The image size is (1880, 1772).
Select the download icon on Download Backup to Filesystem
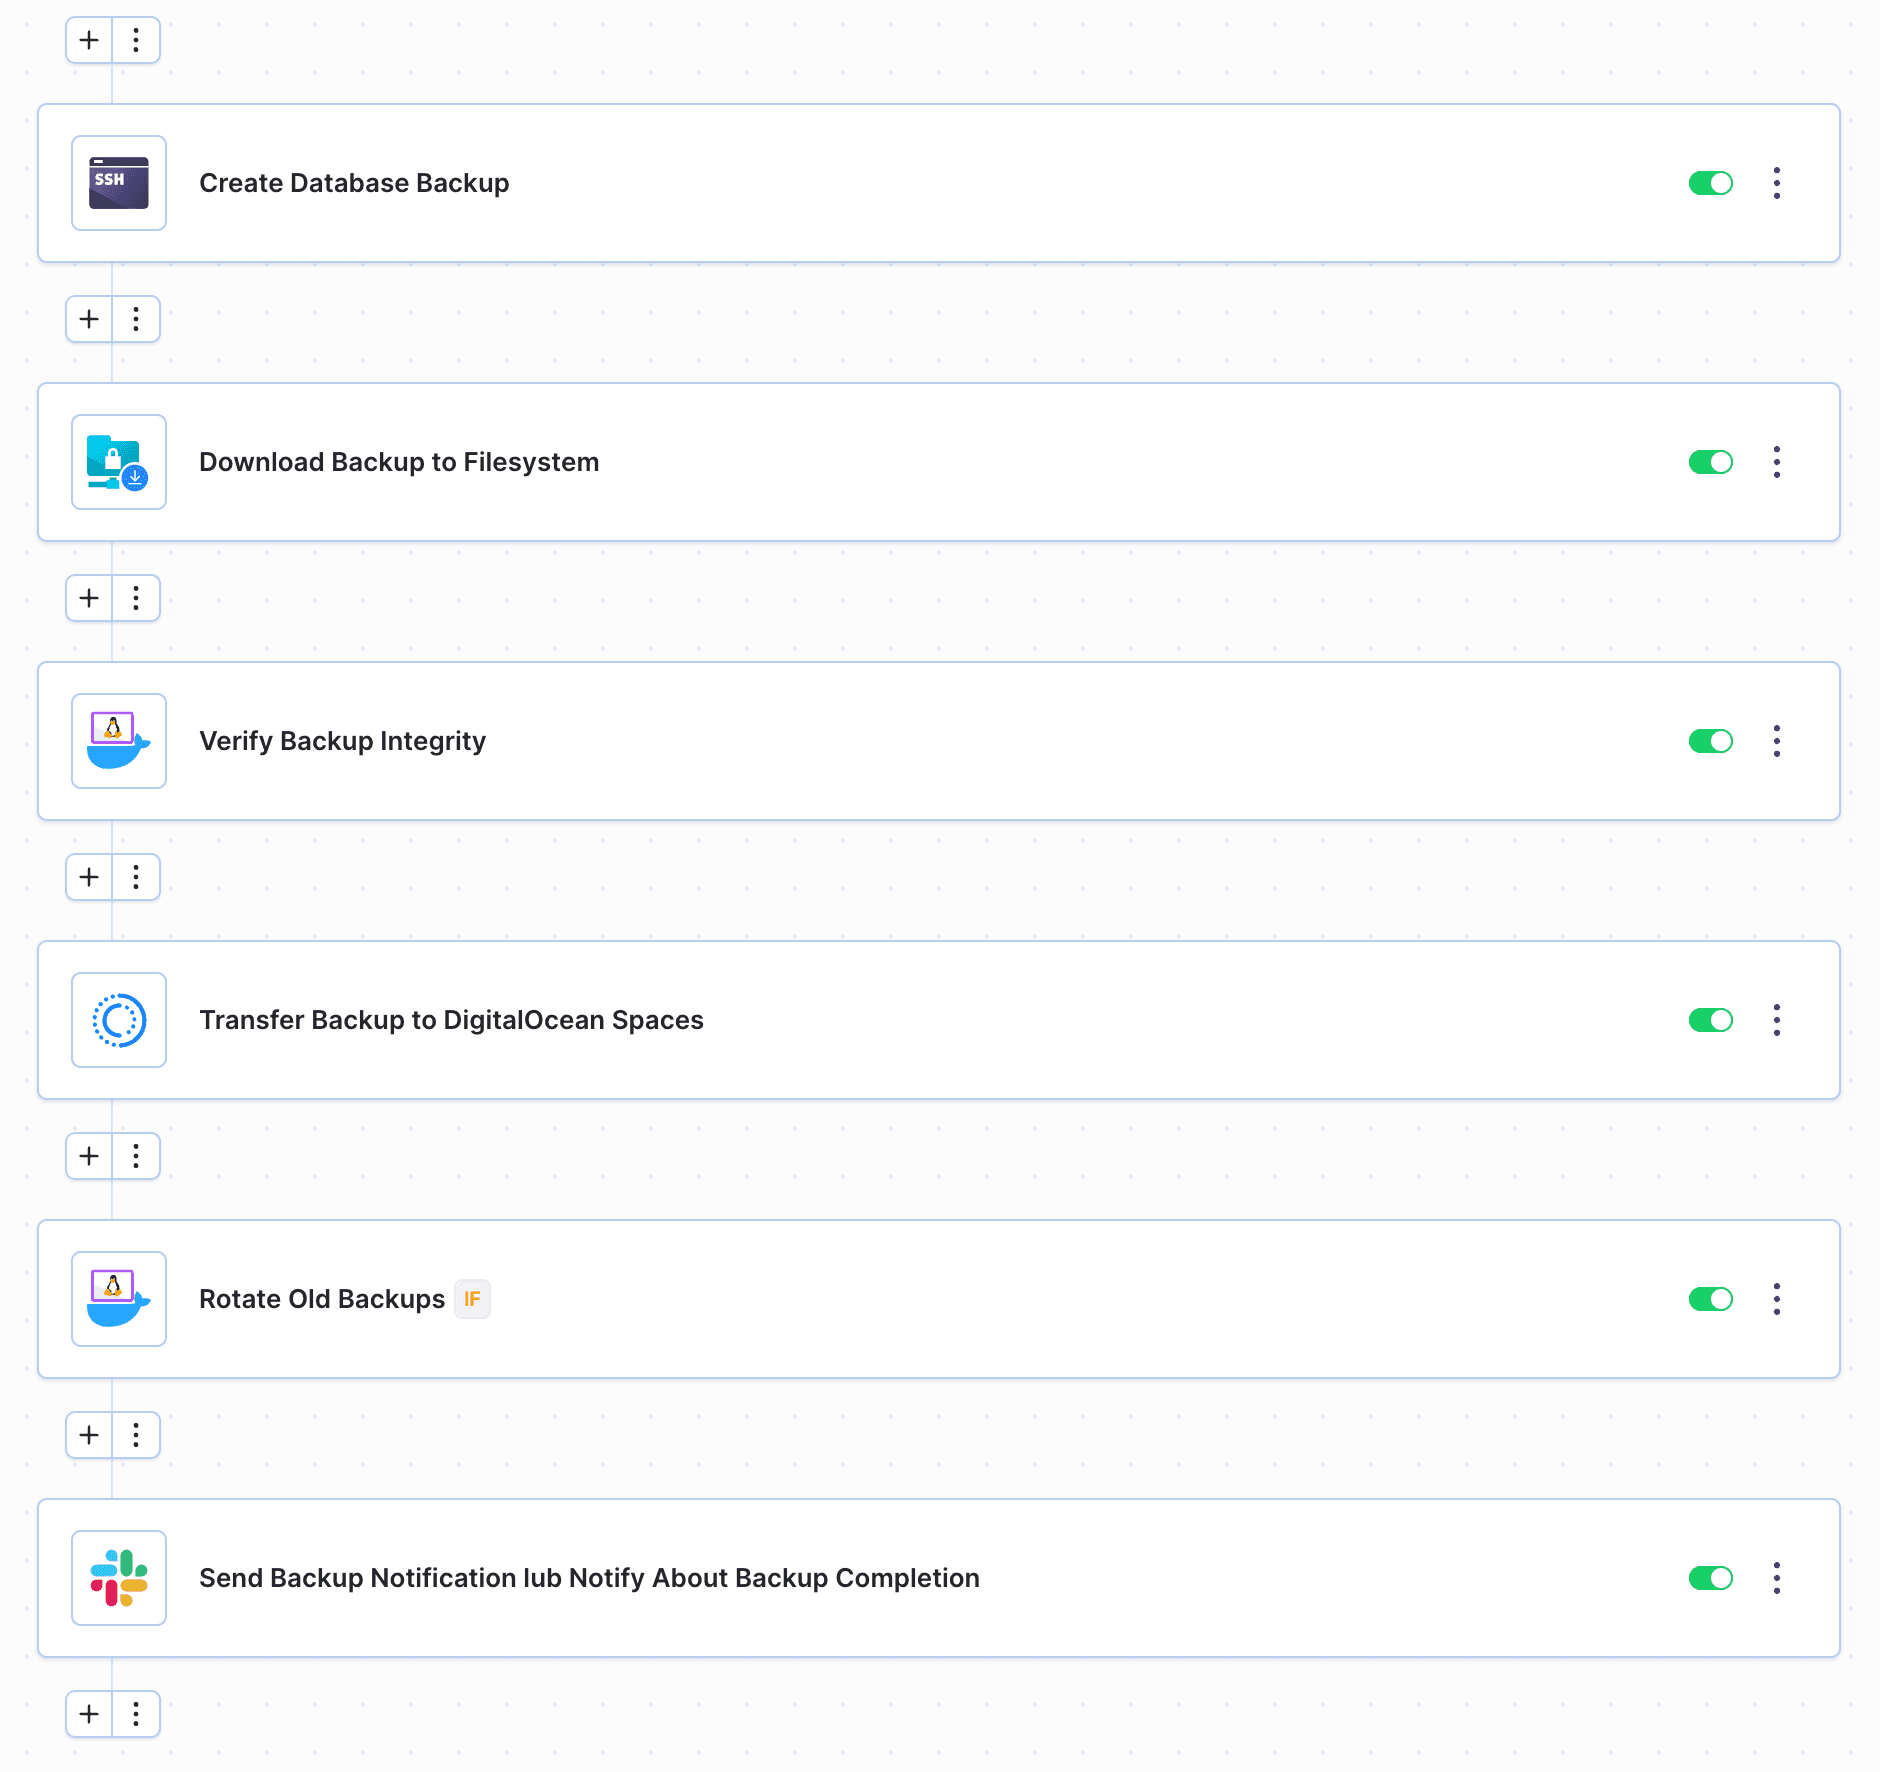[118, 462]
